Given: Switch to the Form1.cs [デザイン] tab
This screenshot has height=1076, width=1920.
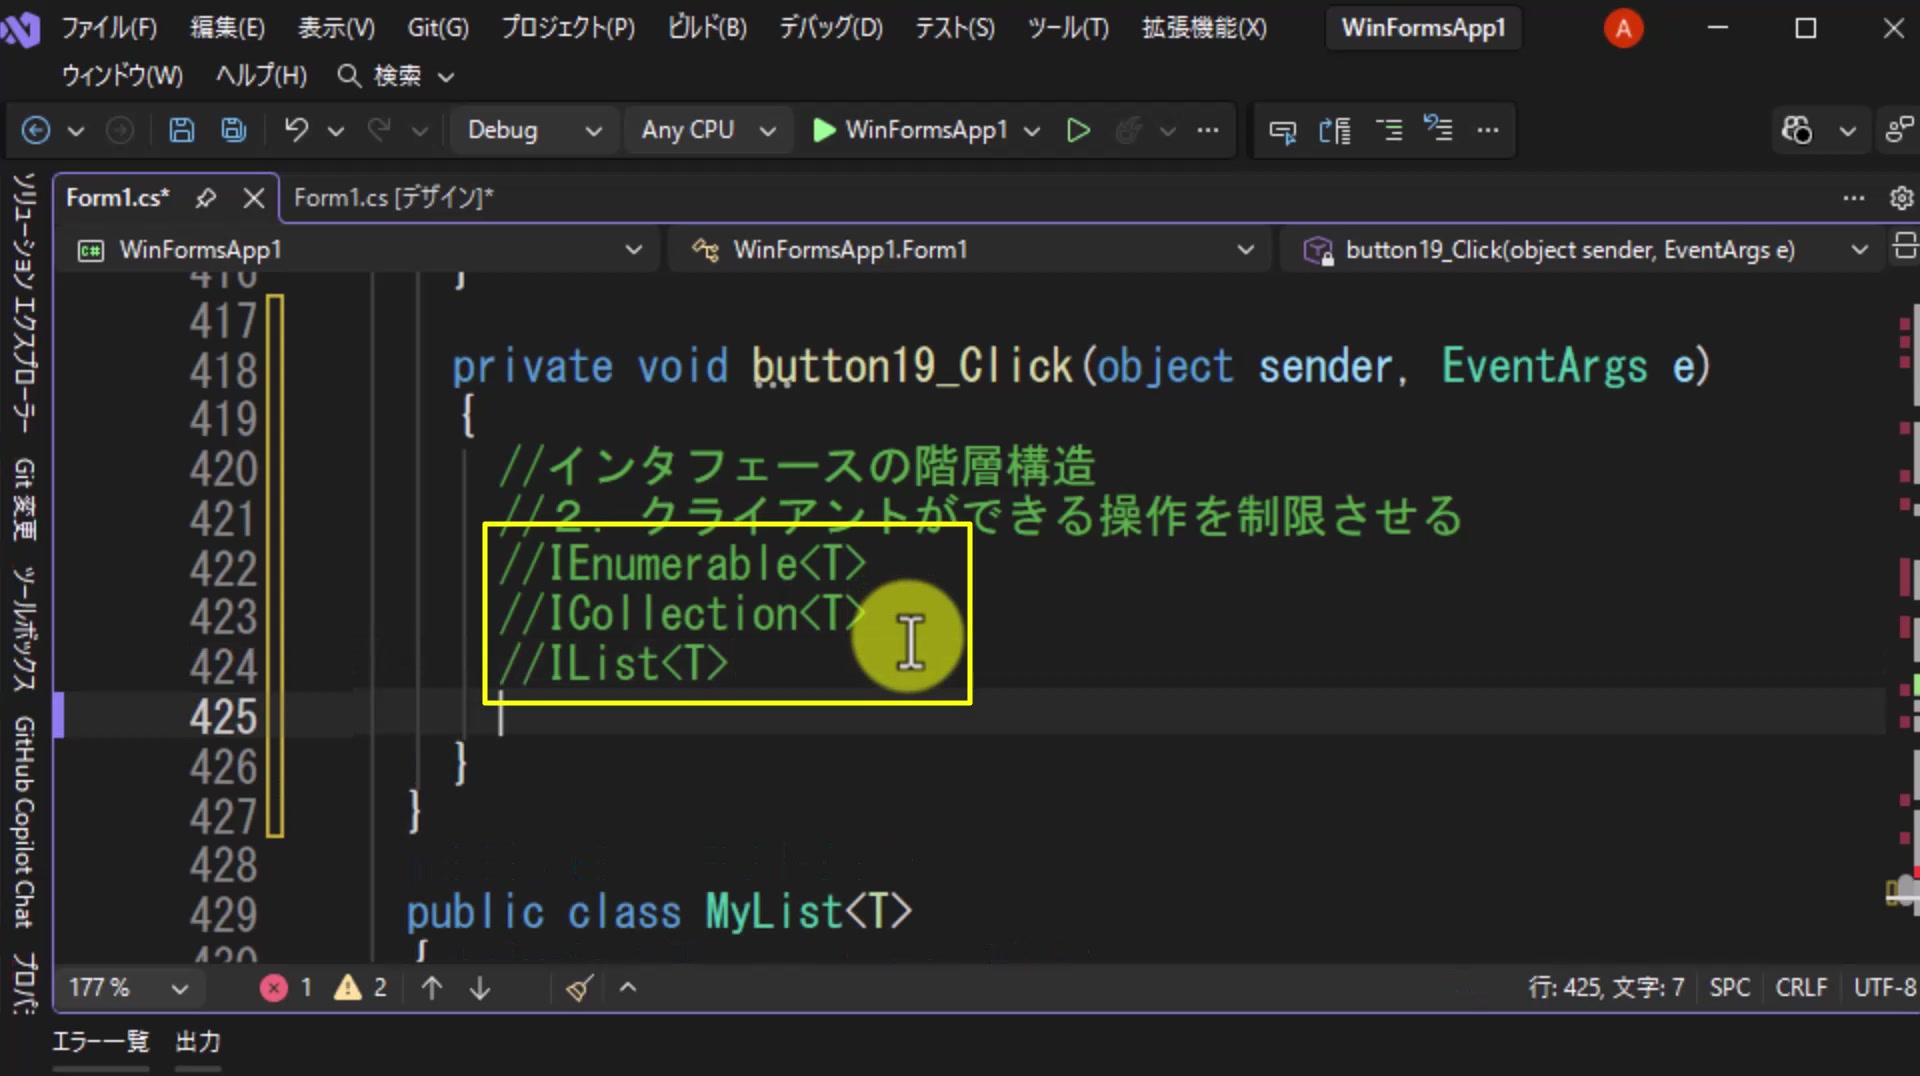Looking at the screenshot, I should [x=394, y=198].
